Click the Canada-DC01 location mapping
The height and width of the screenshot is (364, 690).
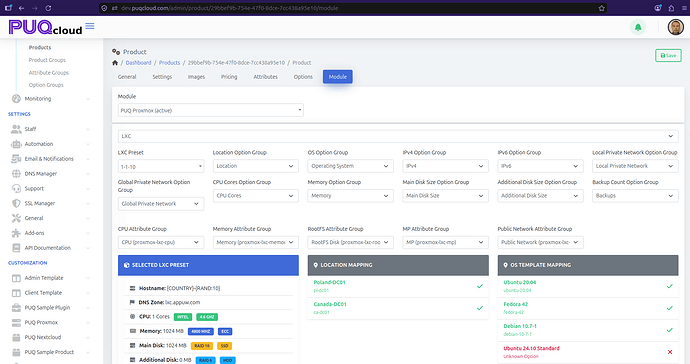point(398,308)
